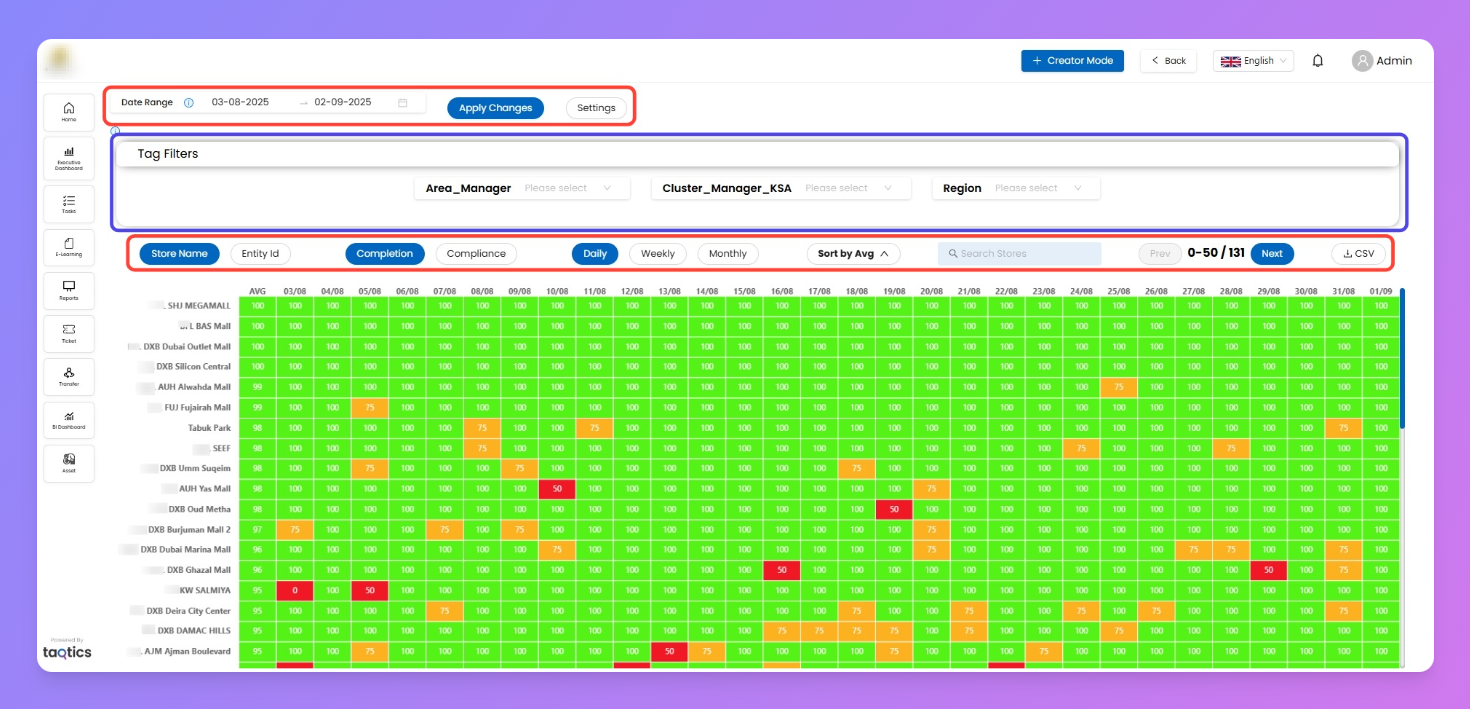Viewport: 1470px width, 709px height.
Task: Click the Date Range info icon
Action: point(188,103)
